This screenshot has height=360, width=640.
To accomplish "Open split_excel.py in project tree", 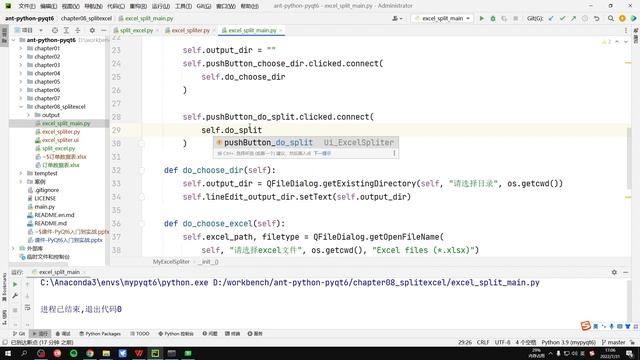I will pyautogui.click(x=58, y=148).
